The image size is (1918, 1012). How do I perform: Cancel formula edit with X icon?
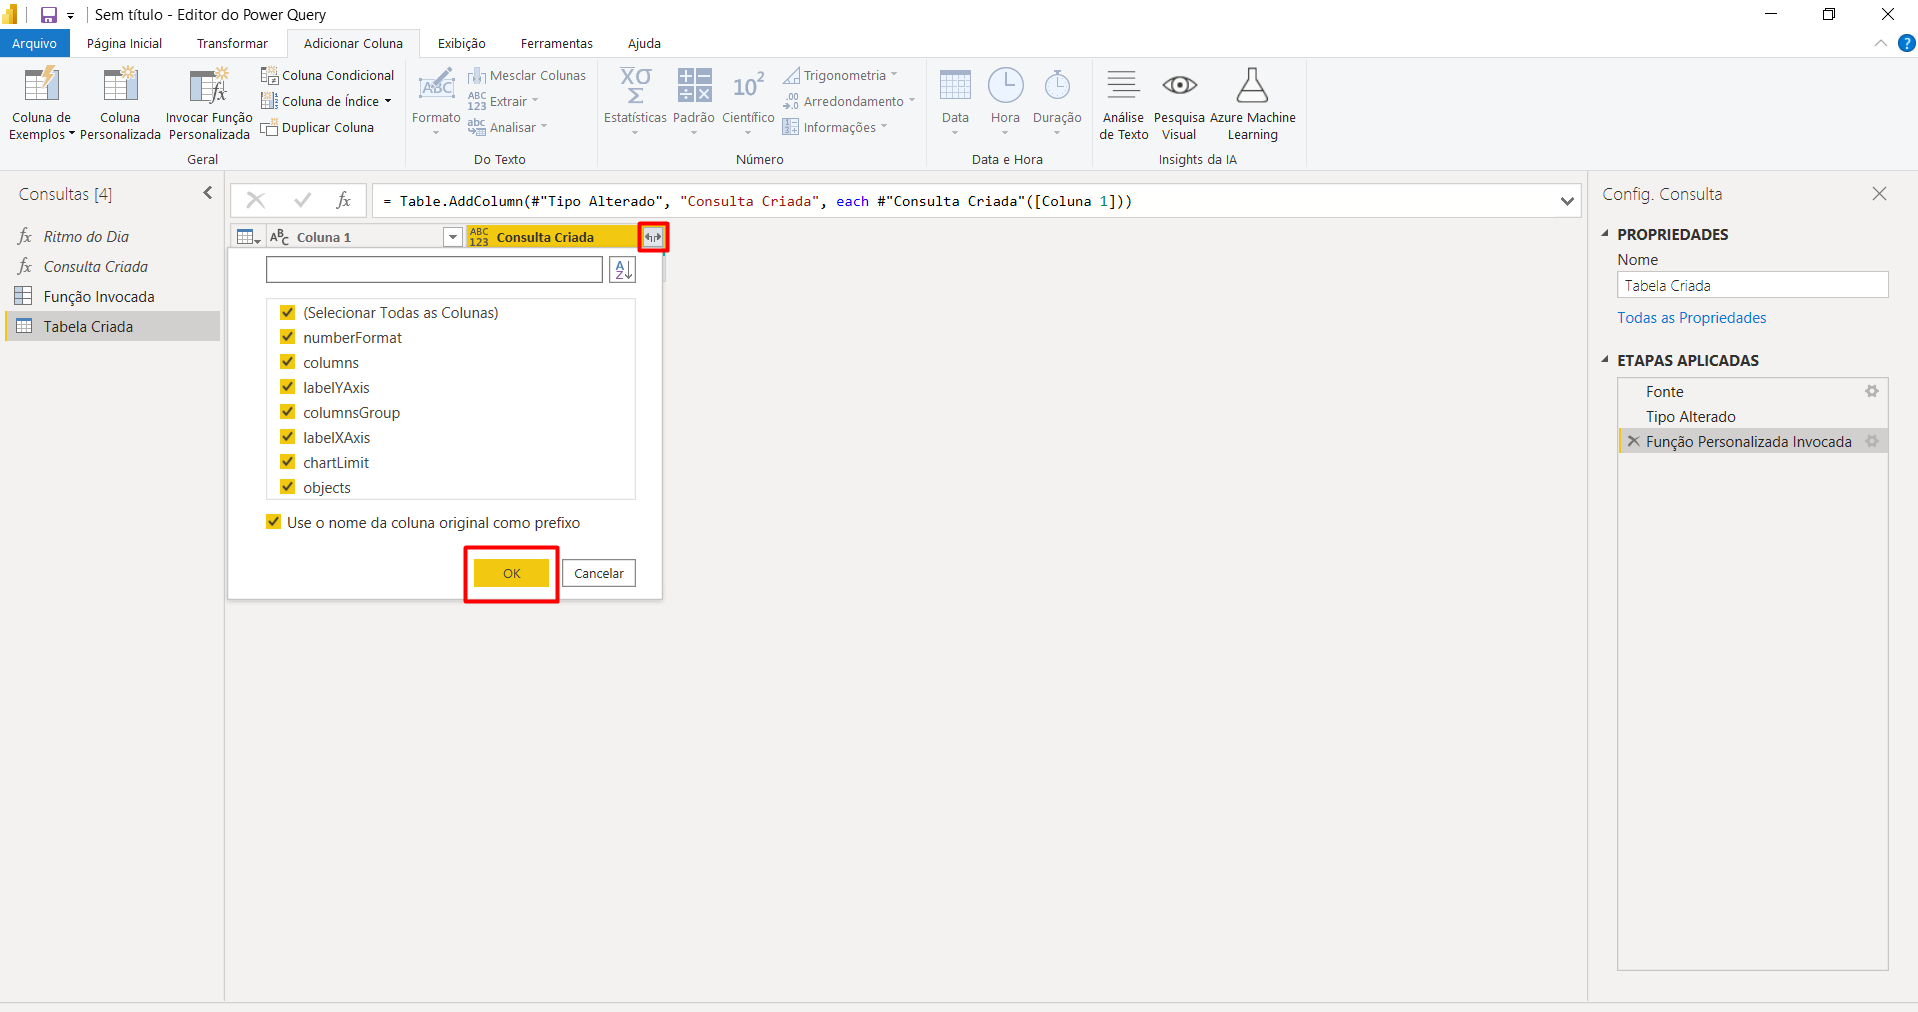256,200
